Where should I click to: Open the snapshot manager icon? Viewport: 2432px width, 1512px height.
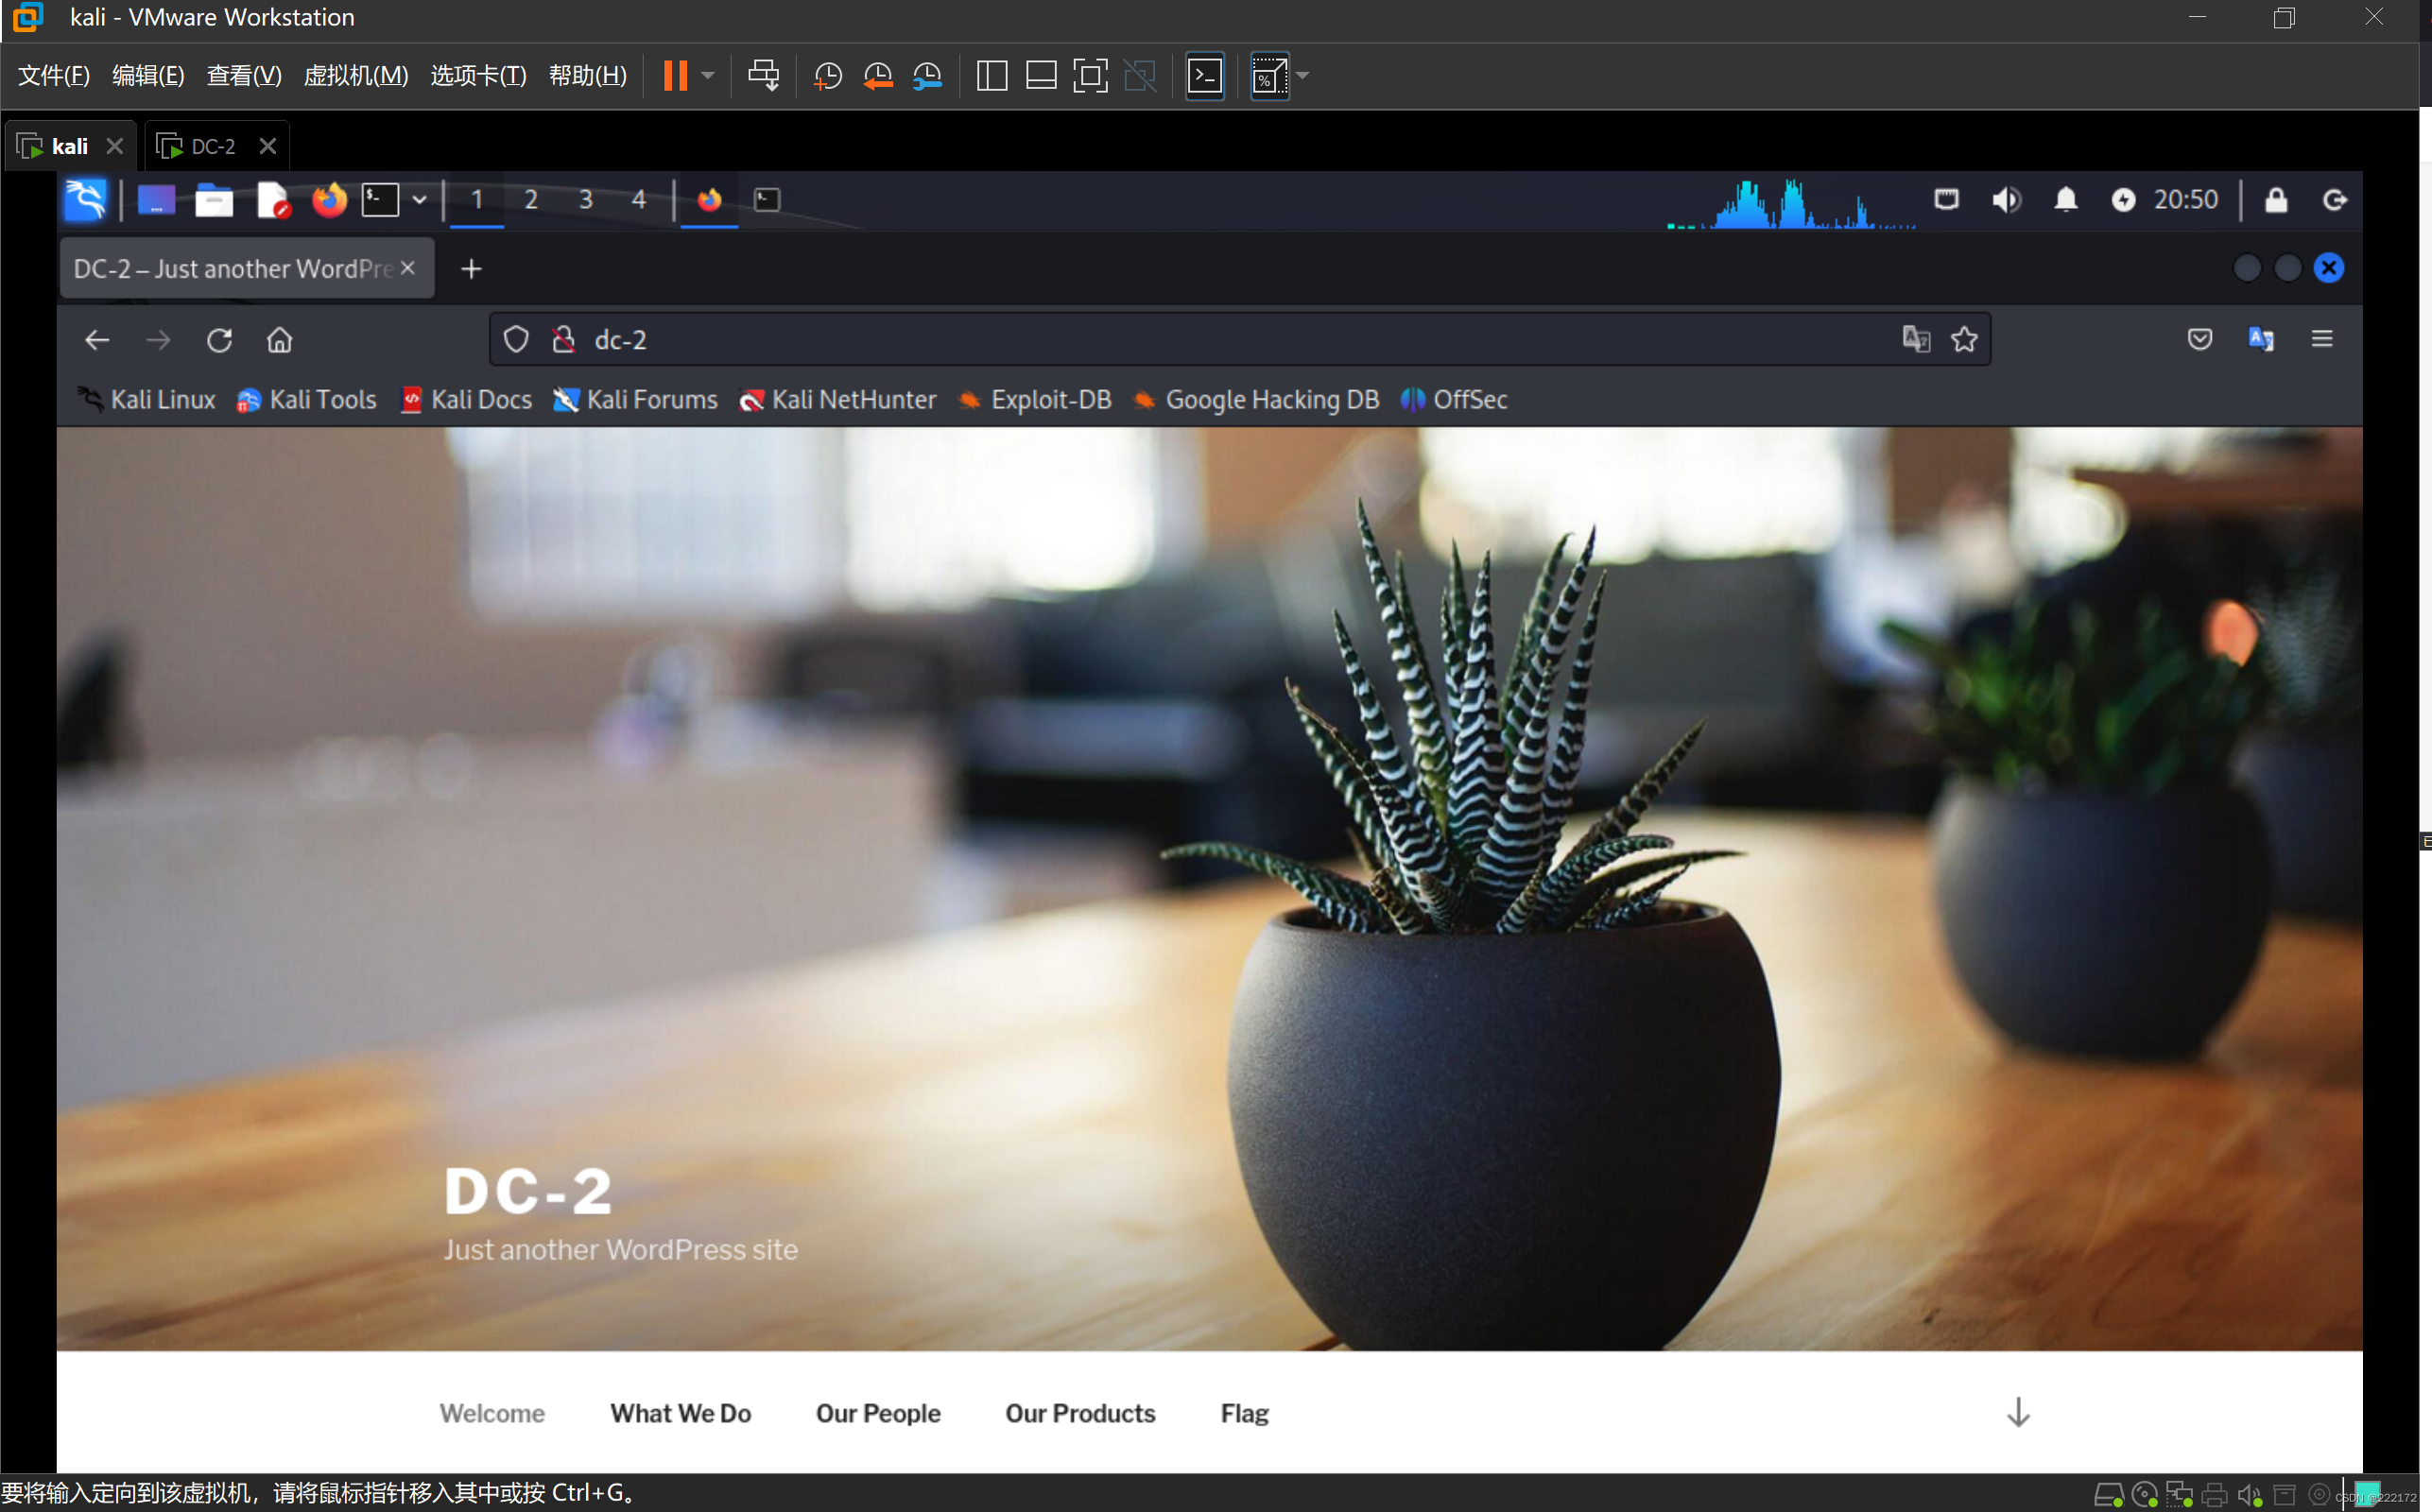pyautogui.click(x=927, y=76)
